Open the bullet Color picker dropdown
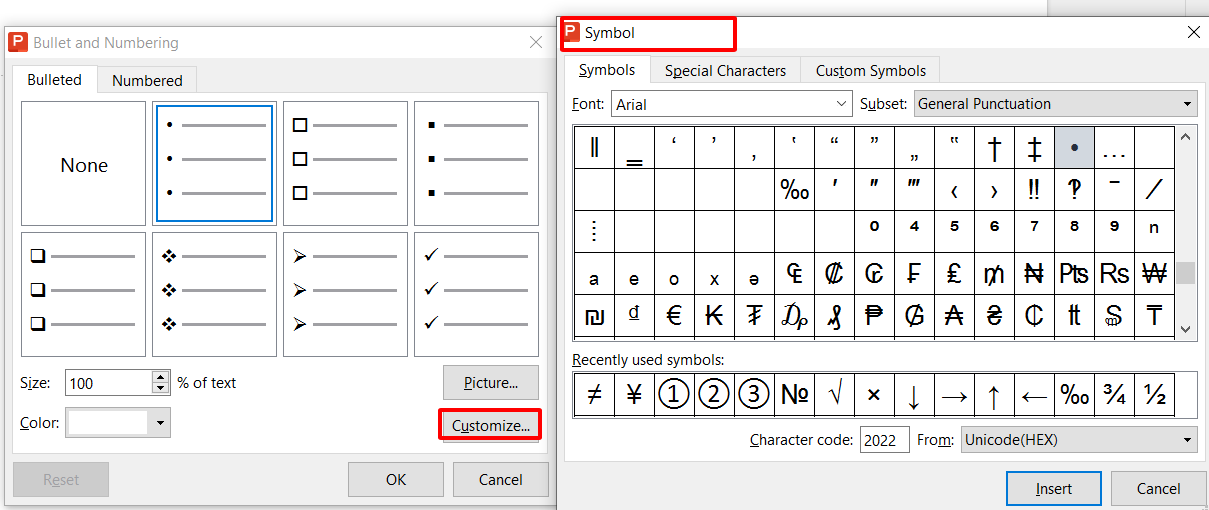Viewport: 1209px width, 510px height. (x=160, y=423)
